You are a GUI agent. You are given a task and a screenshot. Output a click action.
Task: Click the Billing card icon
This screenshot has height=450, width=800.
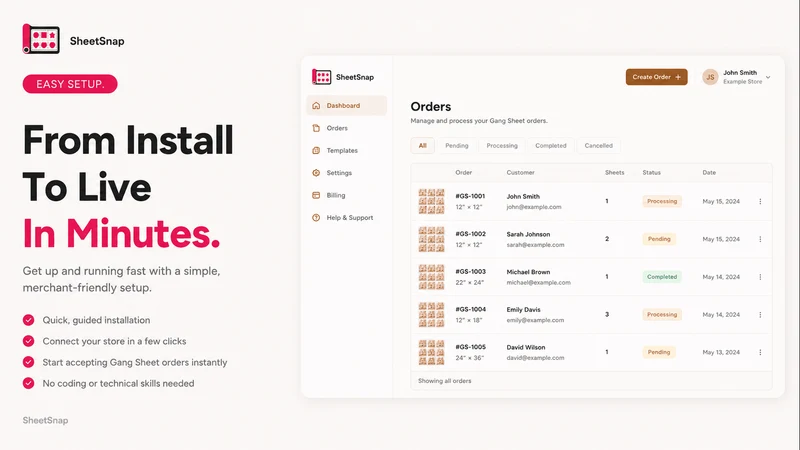tap(316, 195)
